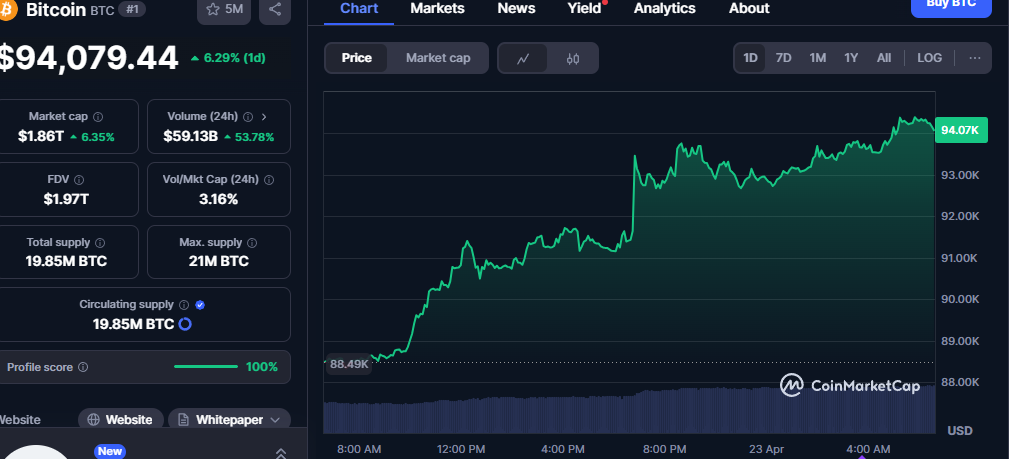Screen dimensions: 1009x459
Task: Click the 93.00K y-axis label
Action: click(960, 174)
